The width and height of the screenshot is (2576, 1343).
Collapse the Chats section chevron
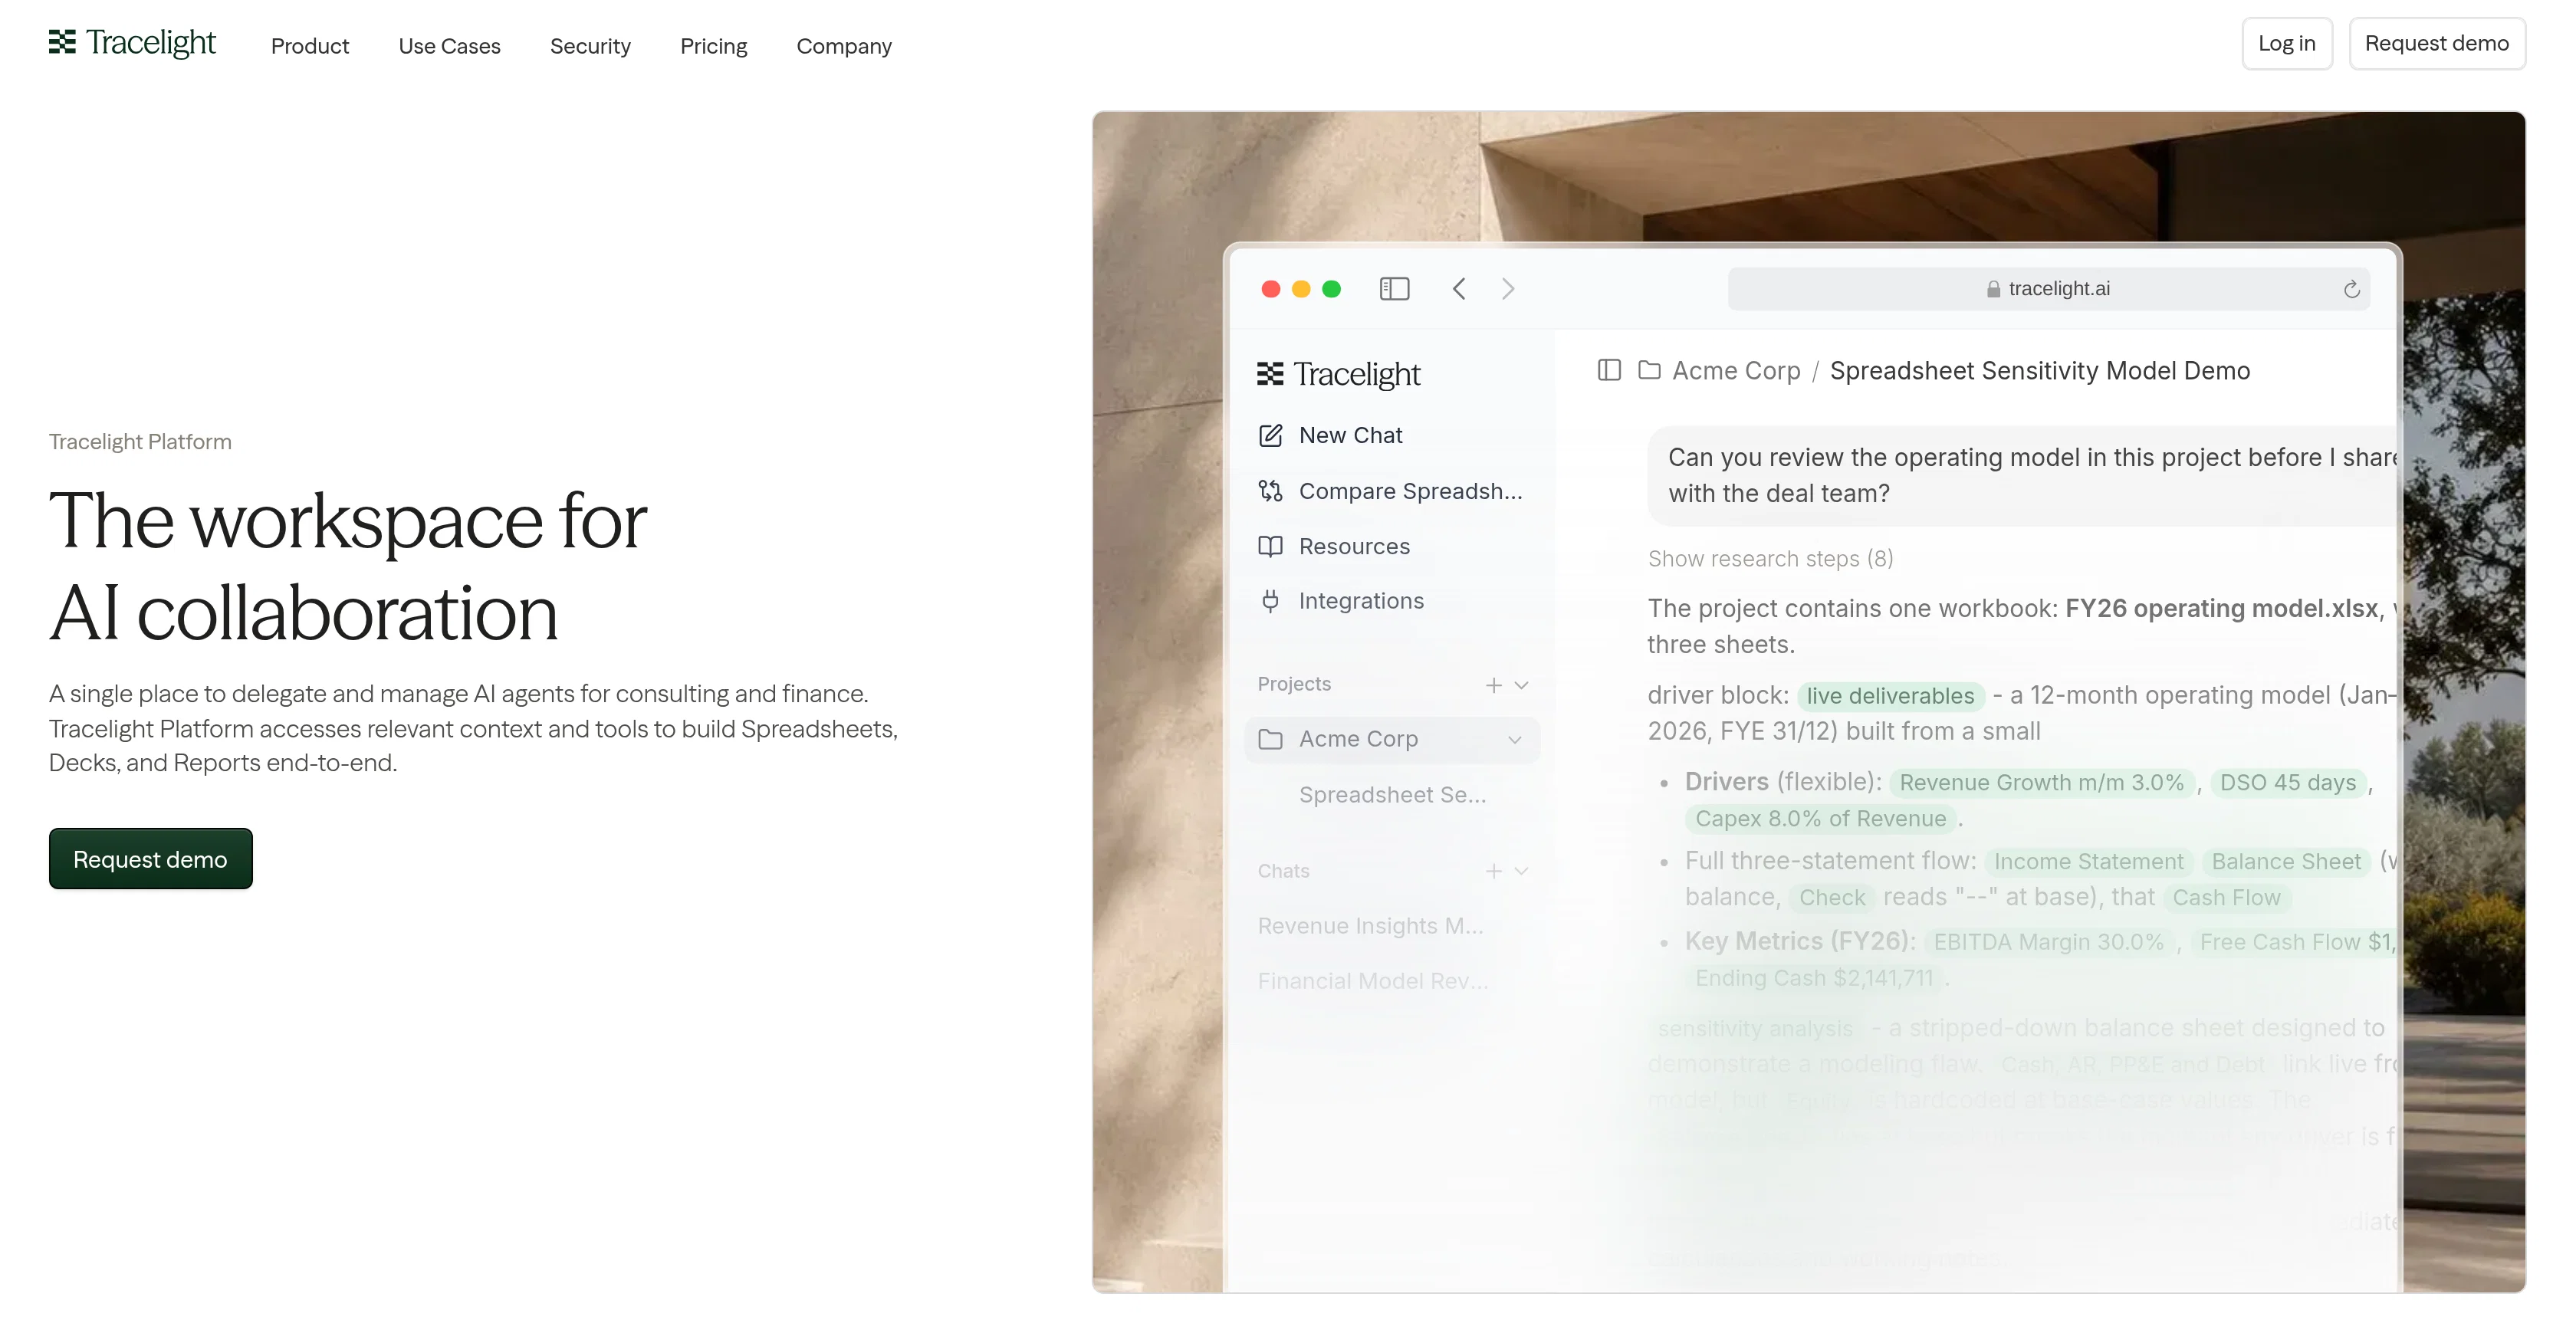1521,871
